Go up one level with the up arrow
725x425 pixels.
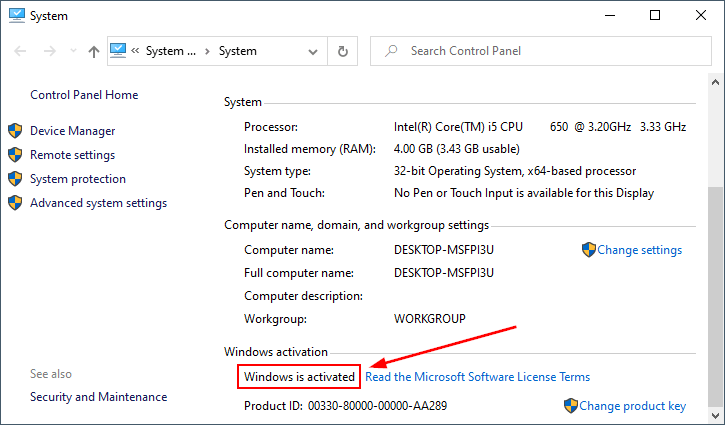[x=93, y=51]
